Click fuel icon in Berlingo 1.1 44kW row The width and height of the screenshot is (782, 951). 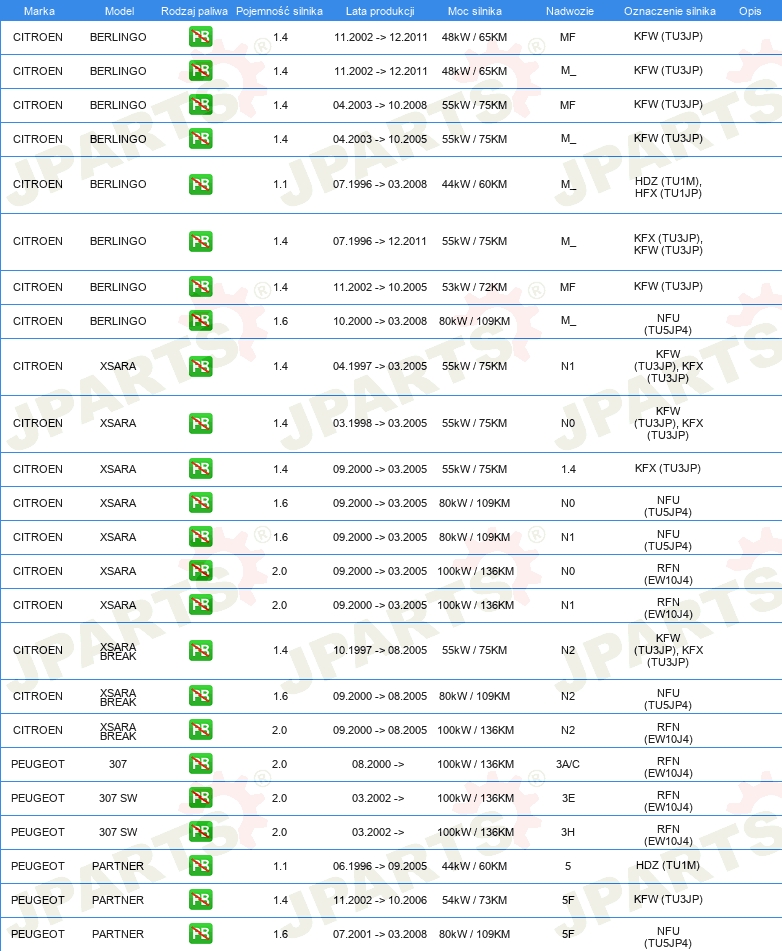201,184
